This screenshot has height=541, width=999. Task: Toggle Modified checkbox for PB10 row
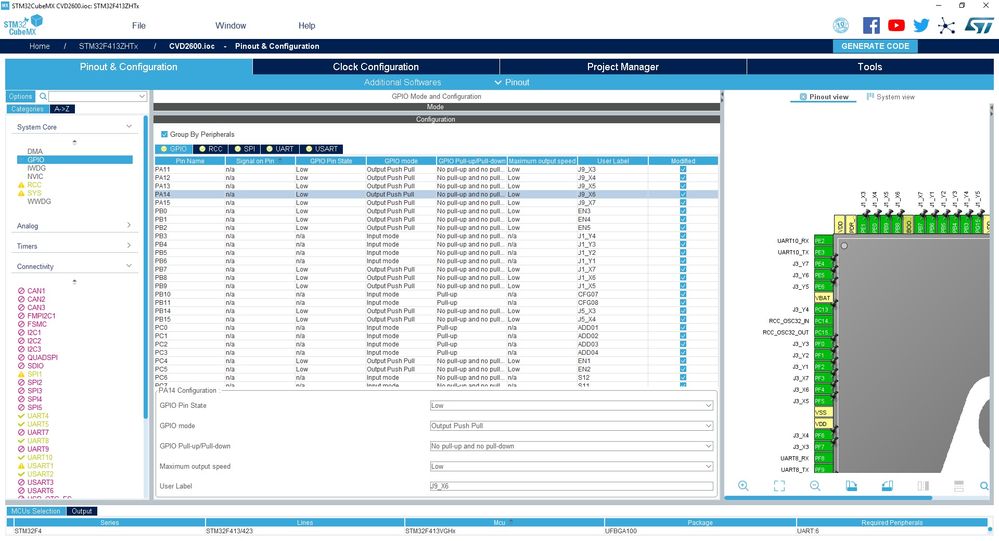(683, 294)
